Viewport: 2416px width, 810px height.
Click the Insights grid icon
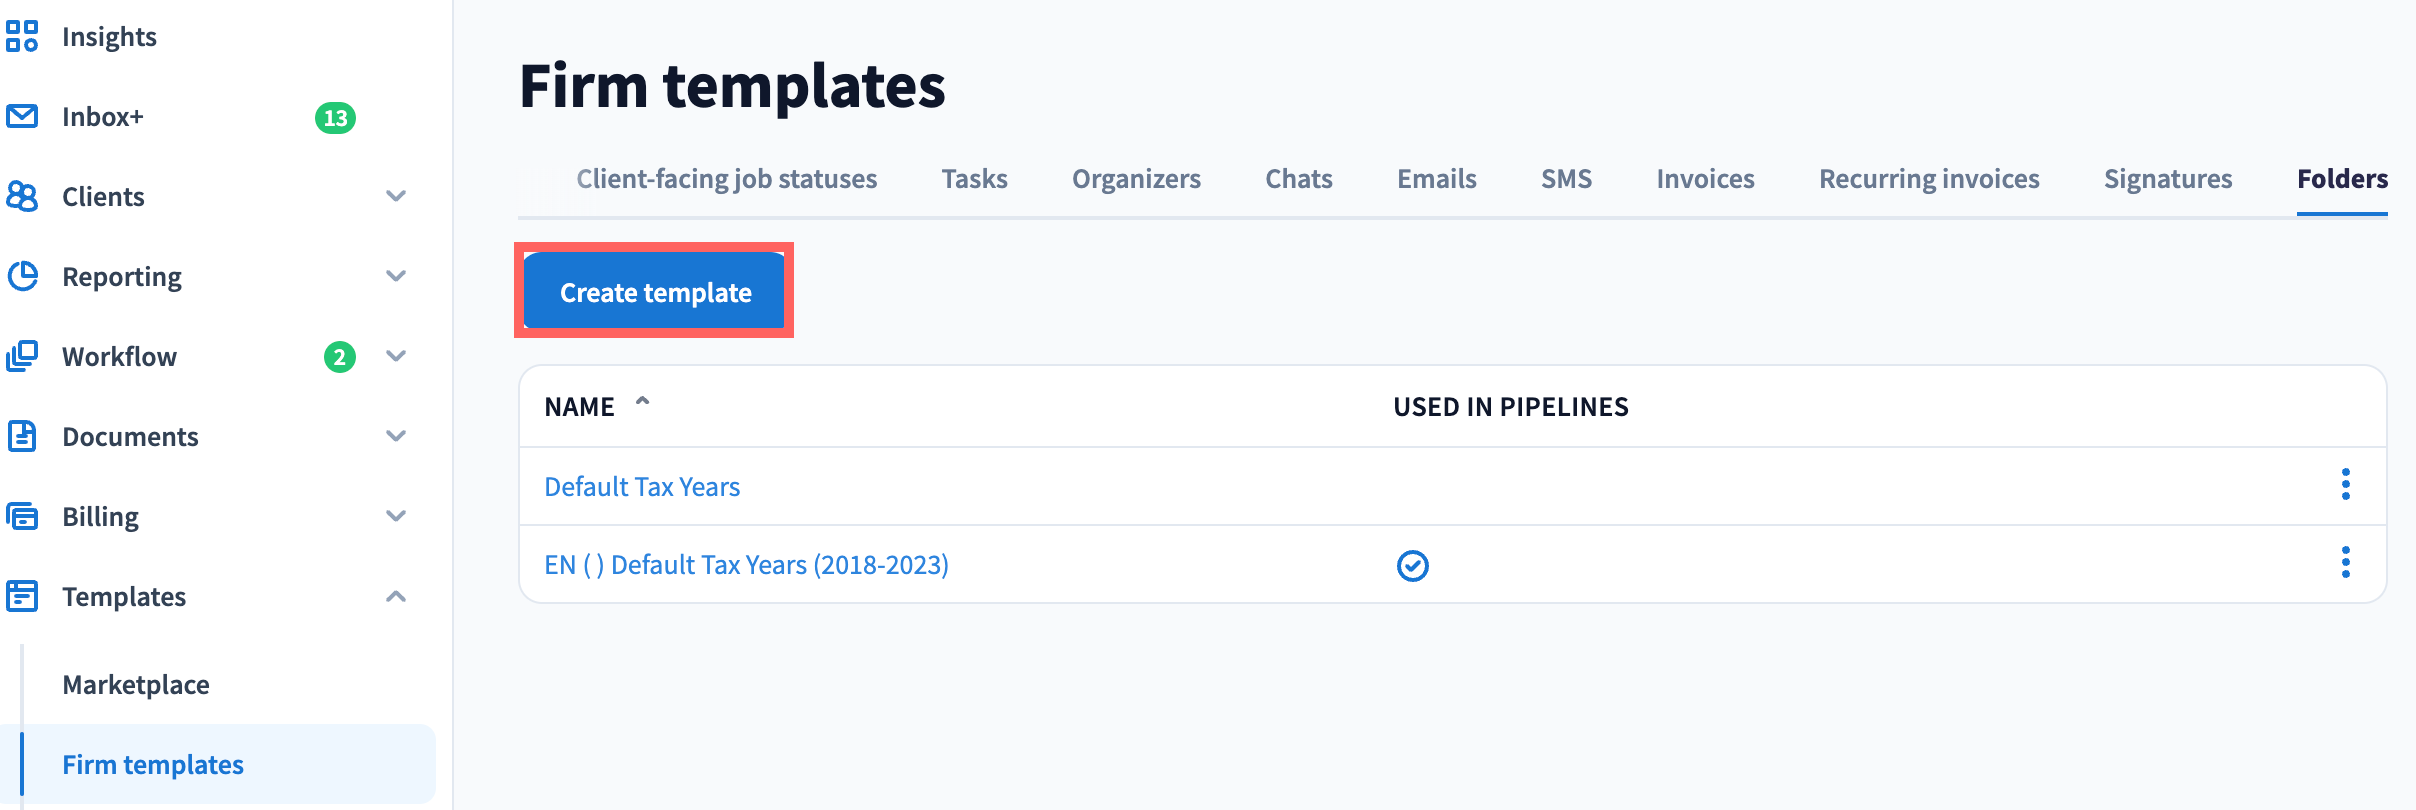pos(22,36)
